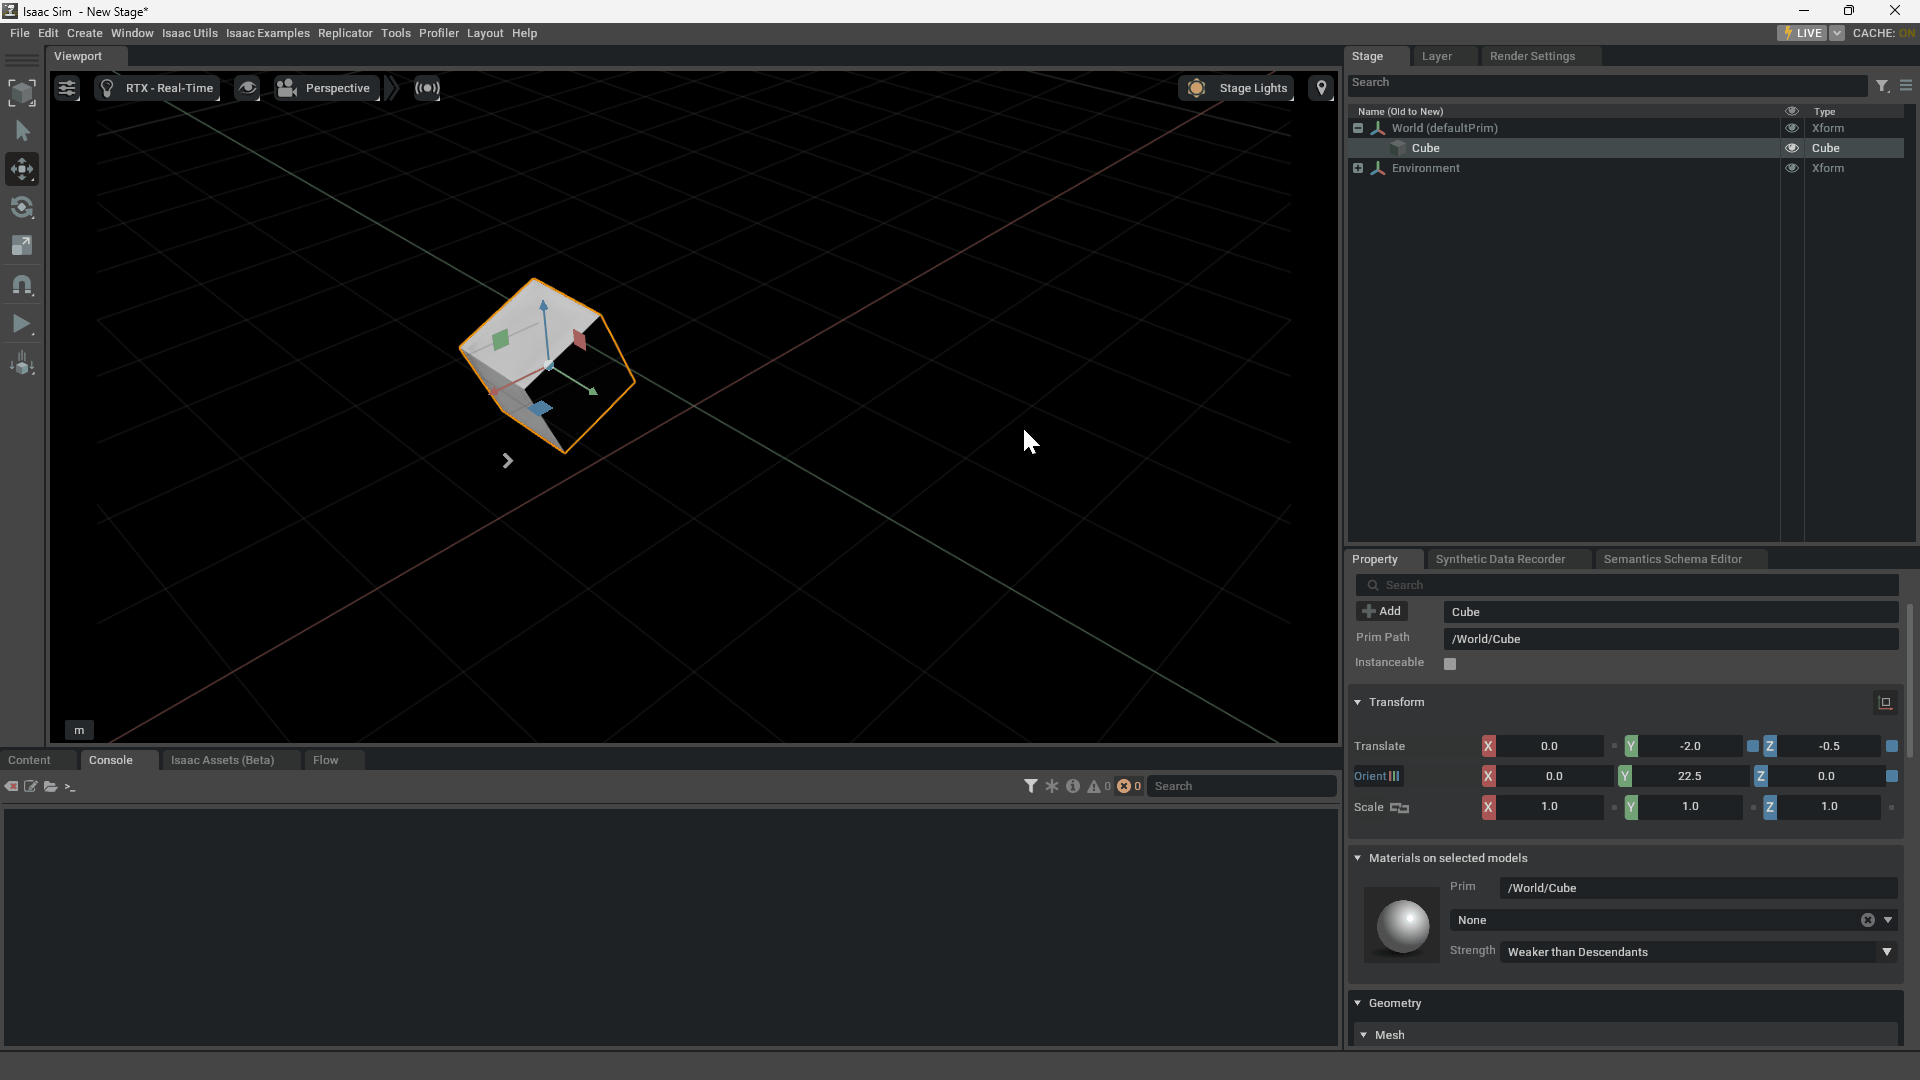Toggle the Snap magnet tool
The width and height of the screenshot is (1920, 1080).
click(x=22, y=285)
